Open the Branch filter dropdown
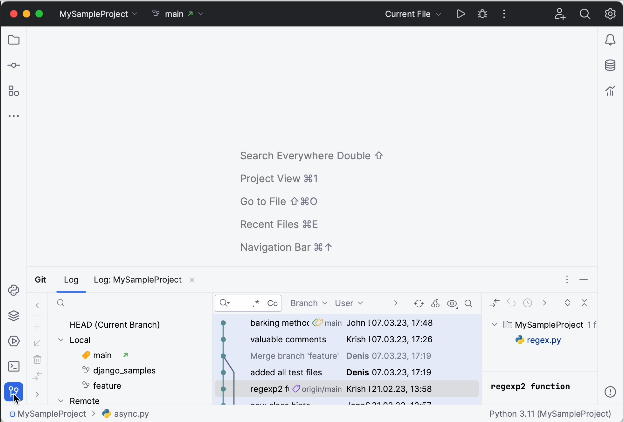Screen dimensions: 624x422 [308, 303]
